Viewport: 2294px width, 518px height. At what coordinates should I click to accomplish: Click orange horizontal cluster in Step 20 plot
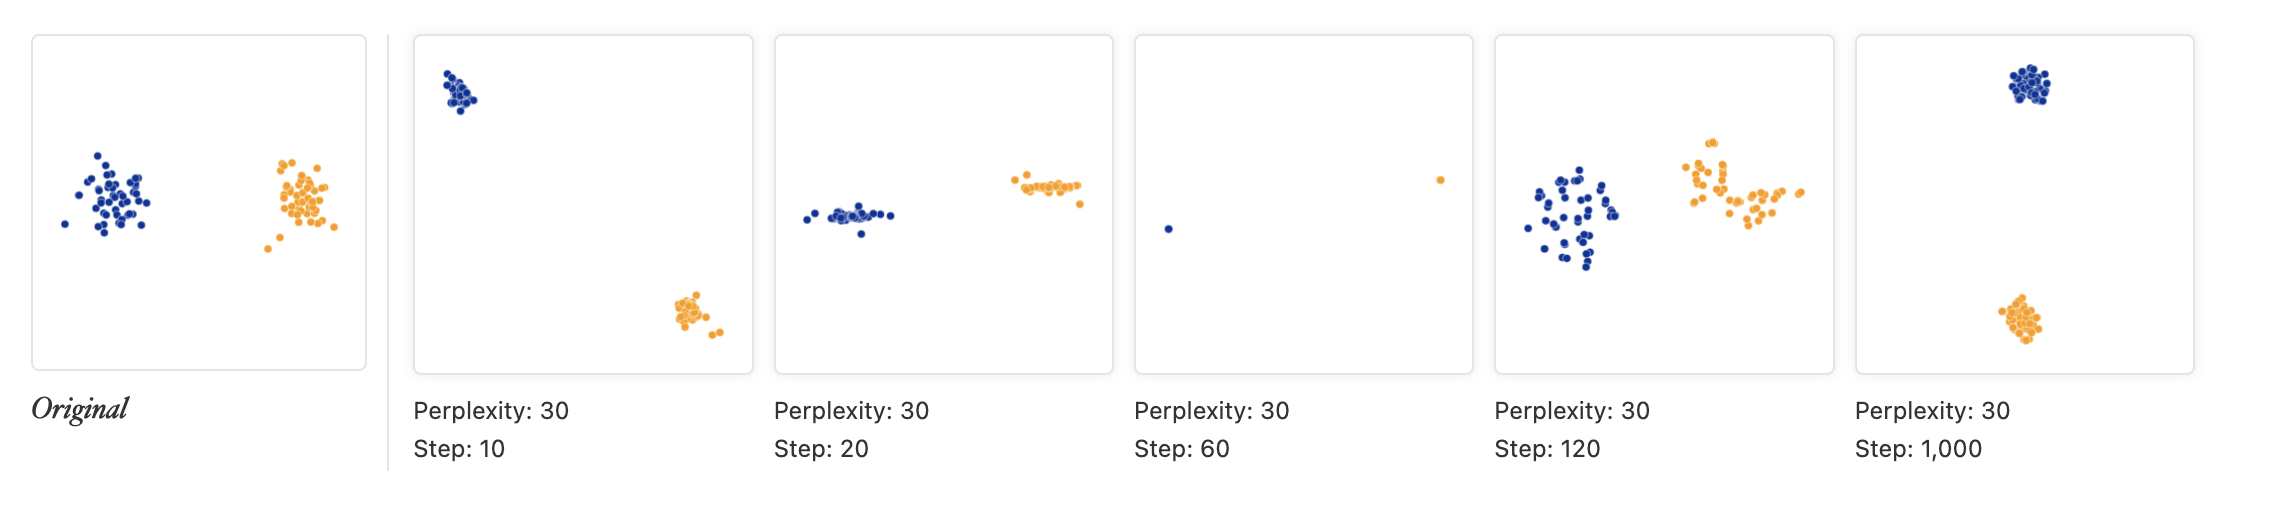click(1047, 187)
